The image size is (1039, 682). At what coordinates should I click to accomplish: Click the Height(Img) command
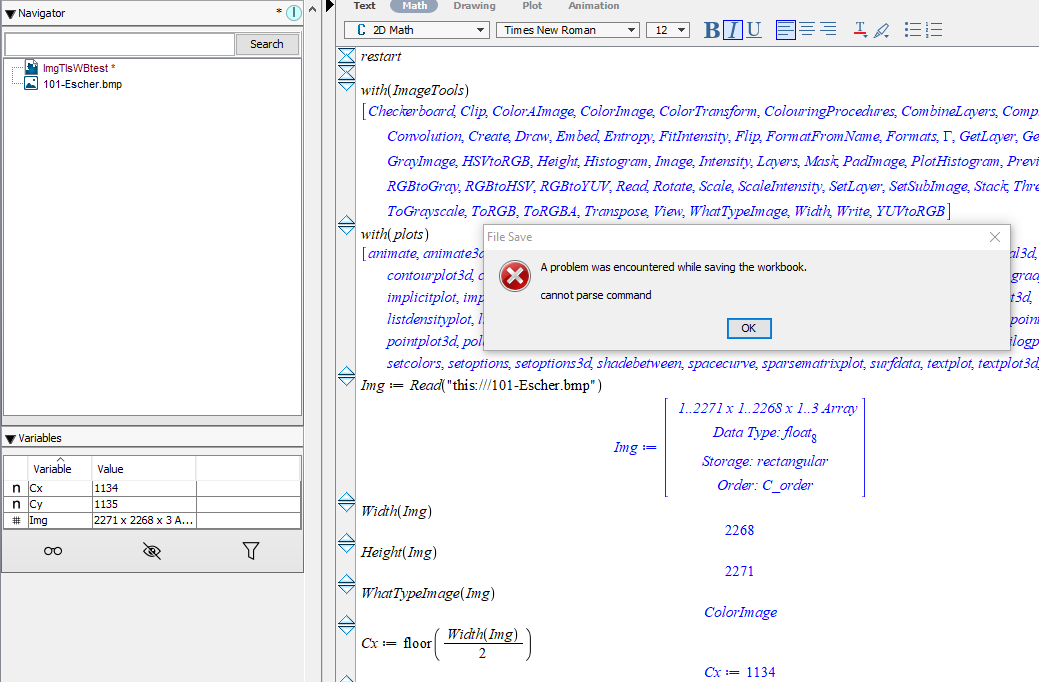399,552
